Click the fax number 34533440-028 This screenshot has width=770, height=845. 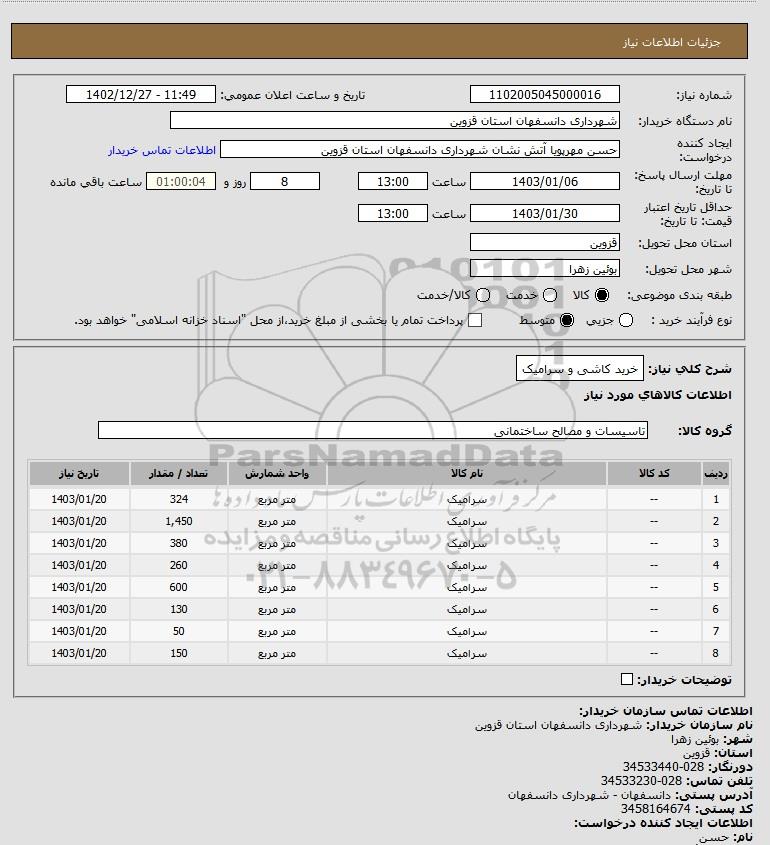(663, 766)
